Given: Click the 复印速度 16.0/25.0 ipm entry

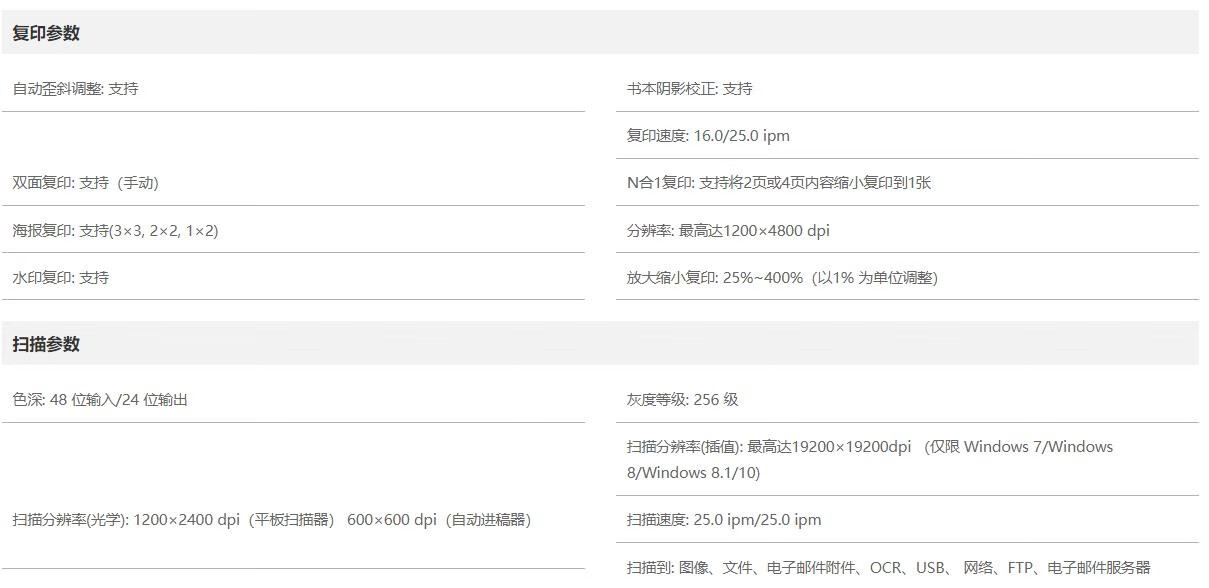Looking at the screenshot, I should [708, 135].
